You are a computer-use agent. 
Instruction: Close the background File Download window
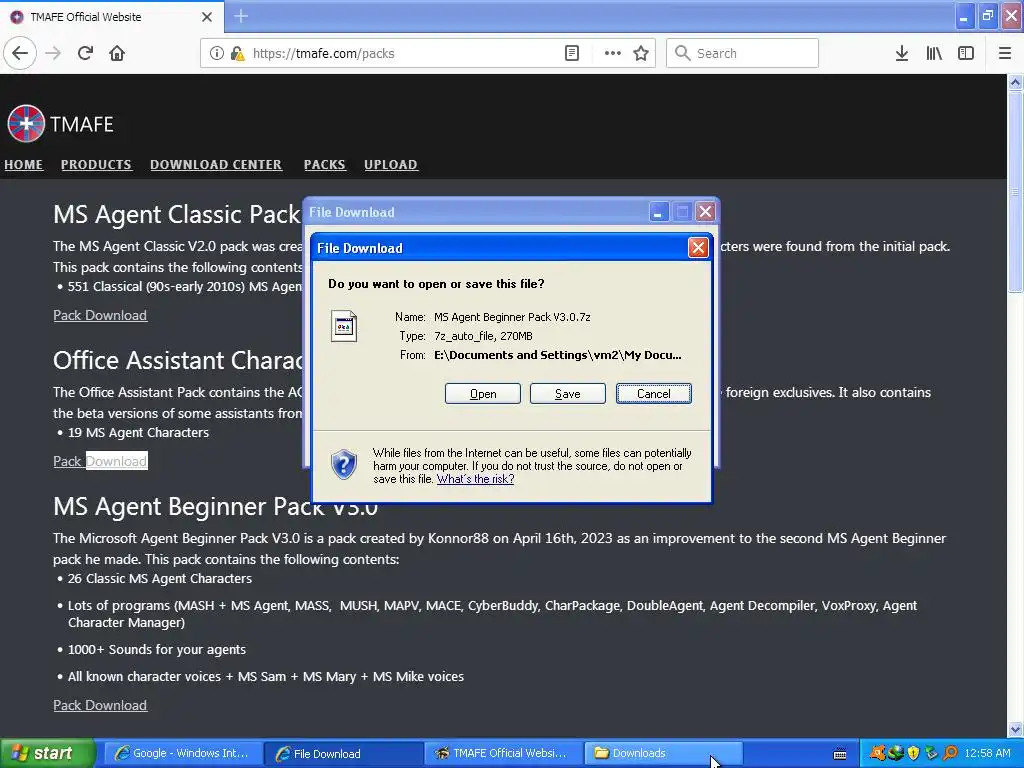coord(705,212)
